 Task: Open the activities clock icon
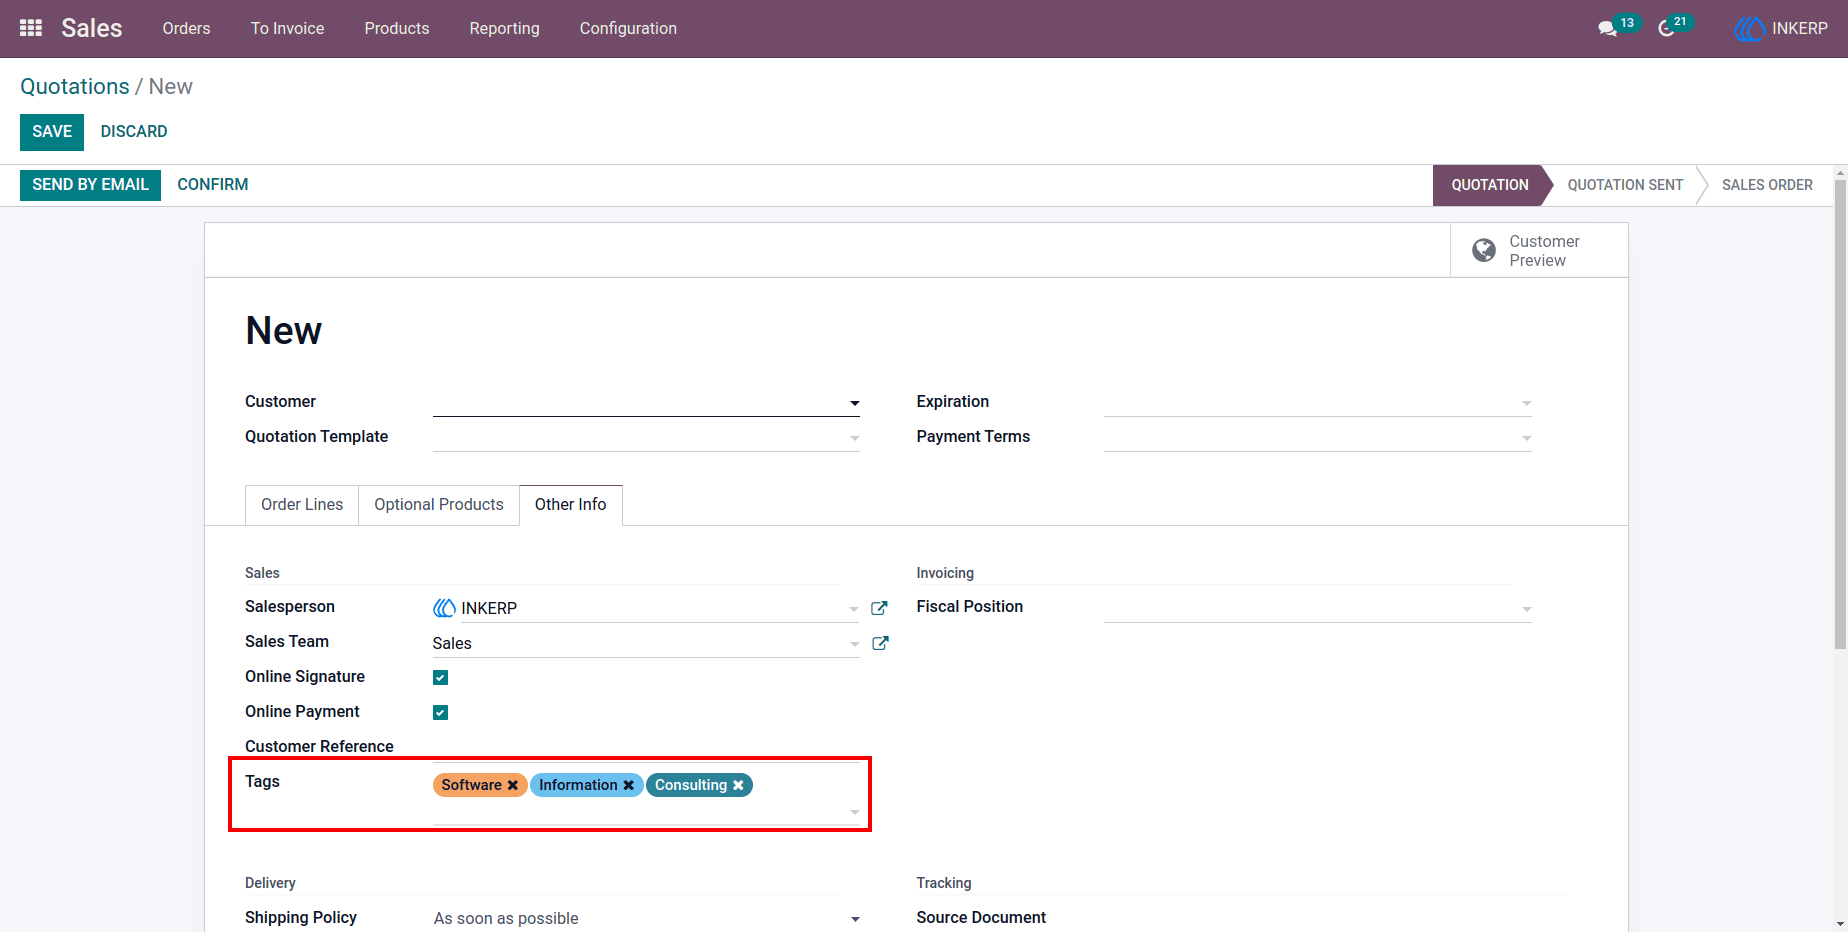pyautogui.click(x=1666, y=28)
